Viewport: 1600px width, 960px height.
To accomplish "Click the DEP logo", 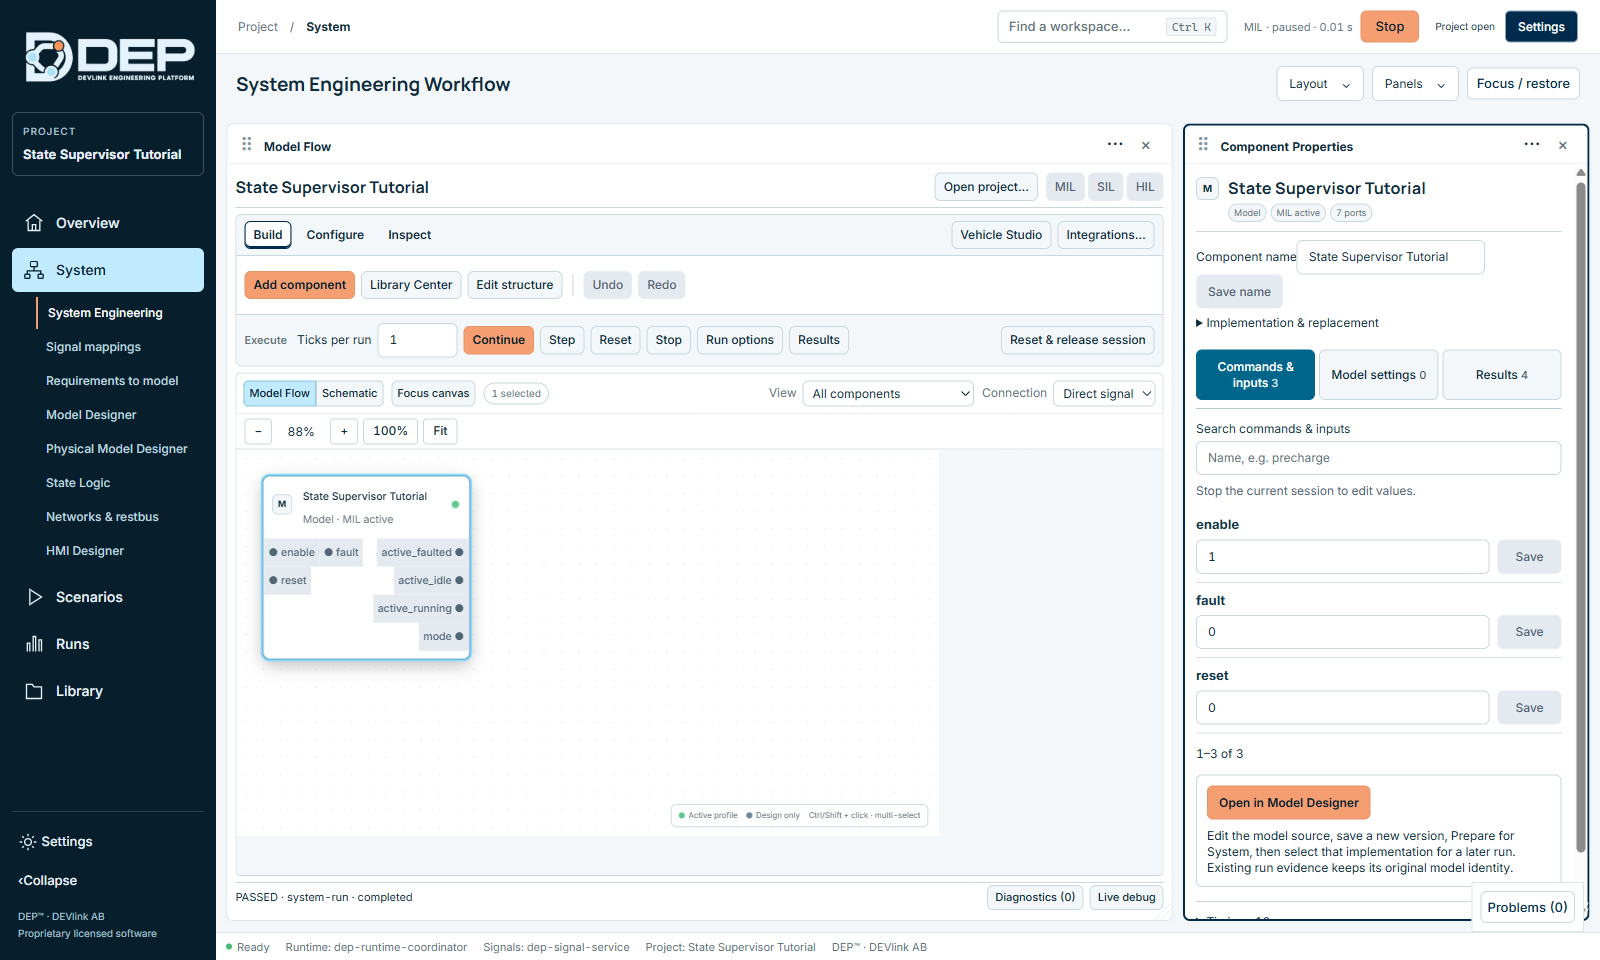I will [110, 57].
